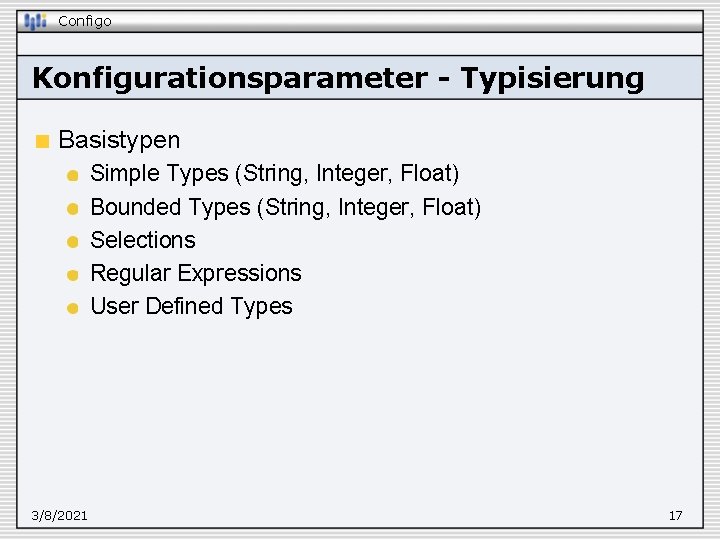Click the yellow bullet beside Simple Types
The width and height of the screenshot is (720, 540).
pyautogui.click(x=72, y=176)
